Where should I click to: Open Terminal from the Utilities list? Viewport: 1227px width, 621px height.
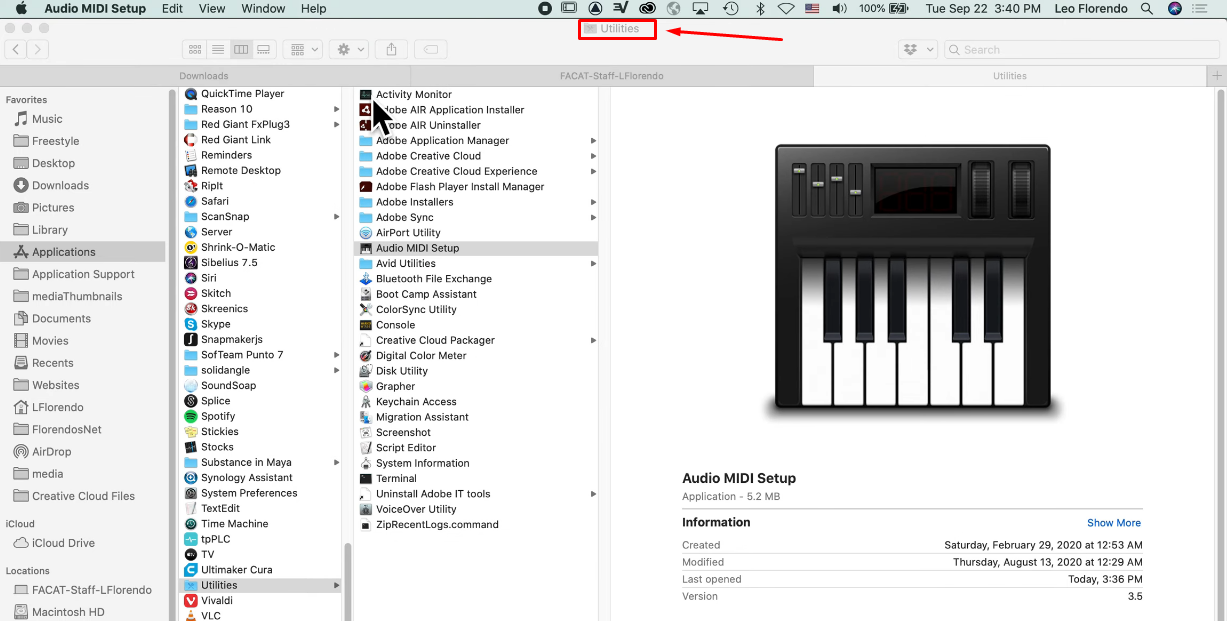(396, 479)
